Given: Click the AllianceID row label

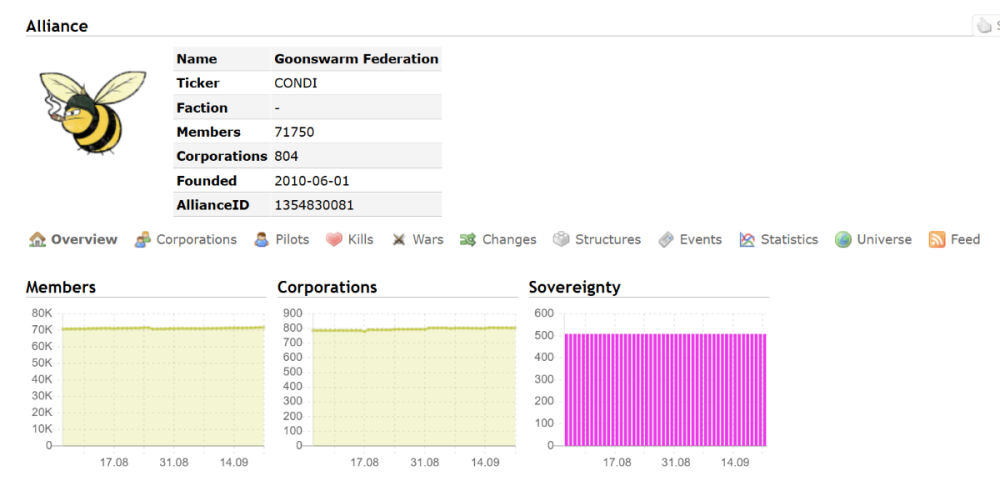Looking at the screenshot, I should coord(214,205).
